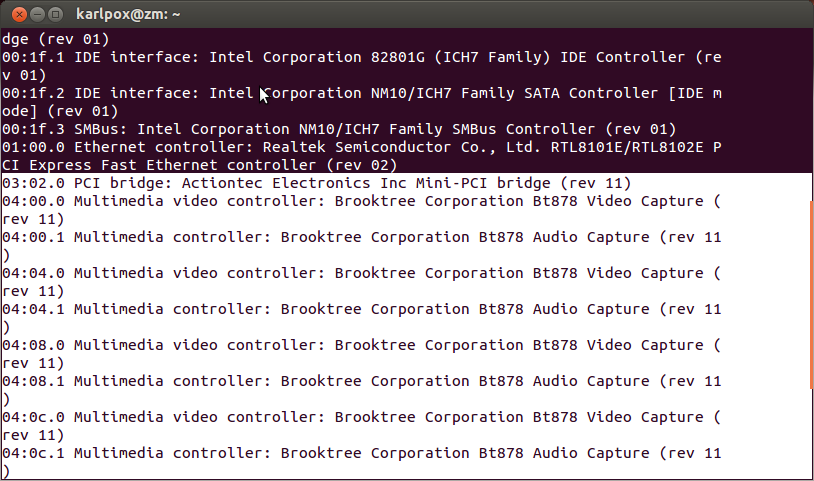814x481 pixels.
Task: Click the 04:00.0 Bt878 Video Capture line
Action: point(360,202)
